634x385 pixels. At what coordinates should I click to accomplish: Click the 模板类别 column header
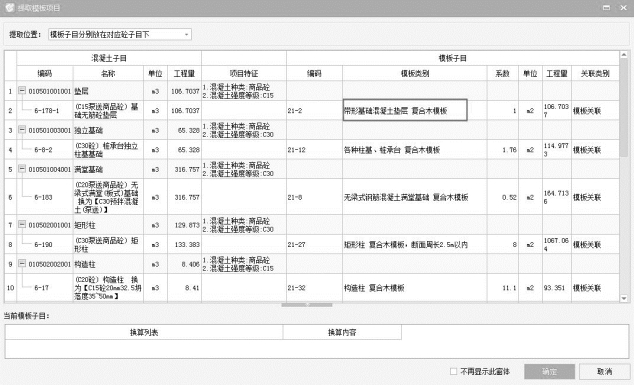pos(415,73)
